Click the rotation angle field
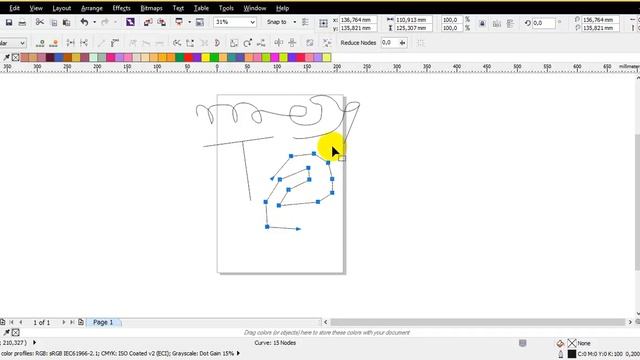 [544, 23]
